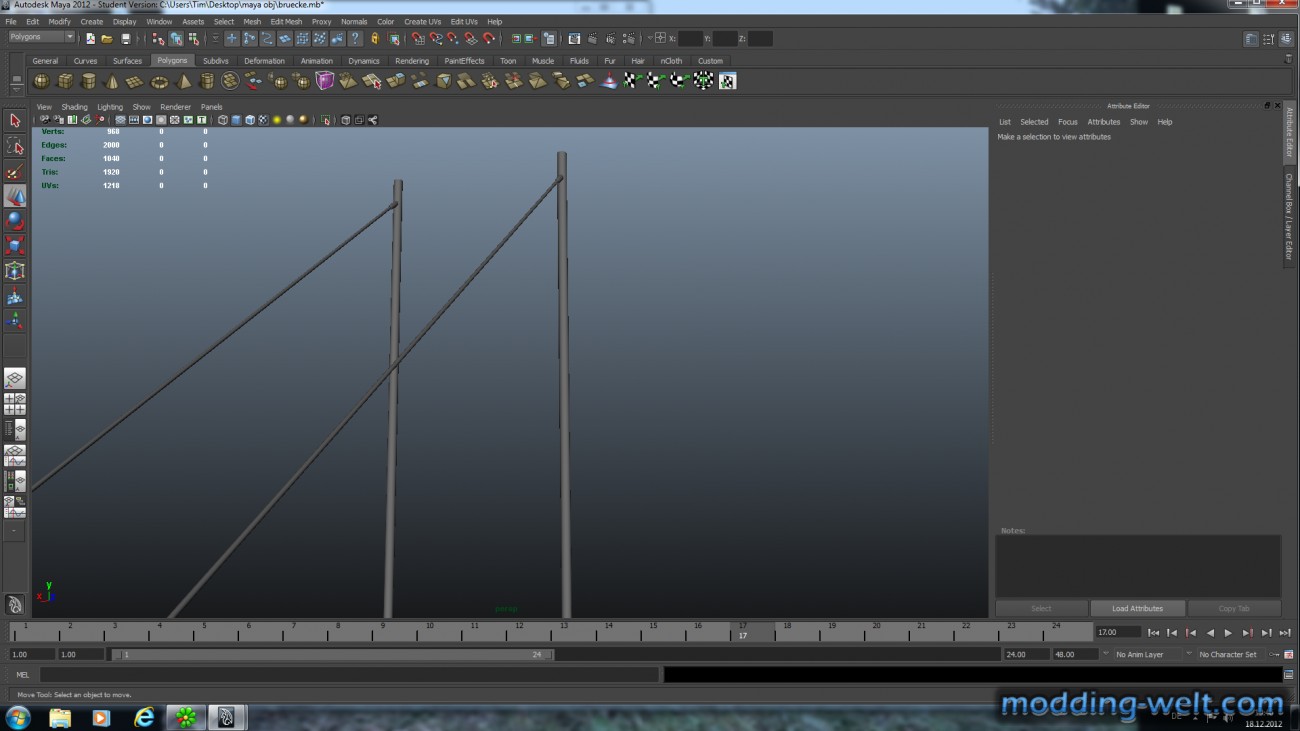Click the question mark snap icon
Image resolution: width=1300 pixels, height=731 pixels.
click(x=355, y=39)
